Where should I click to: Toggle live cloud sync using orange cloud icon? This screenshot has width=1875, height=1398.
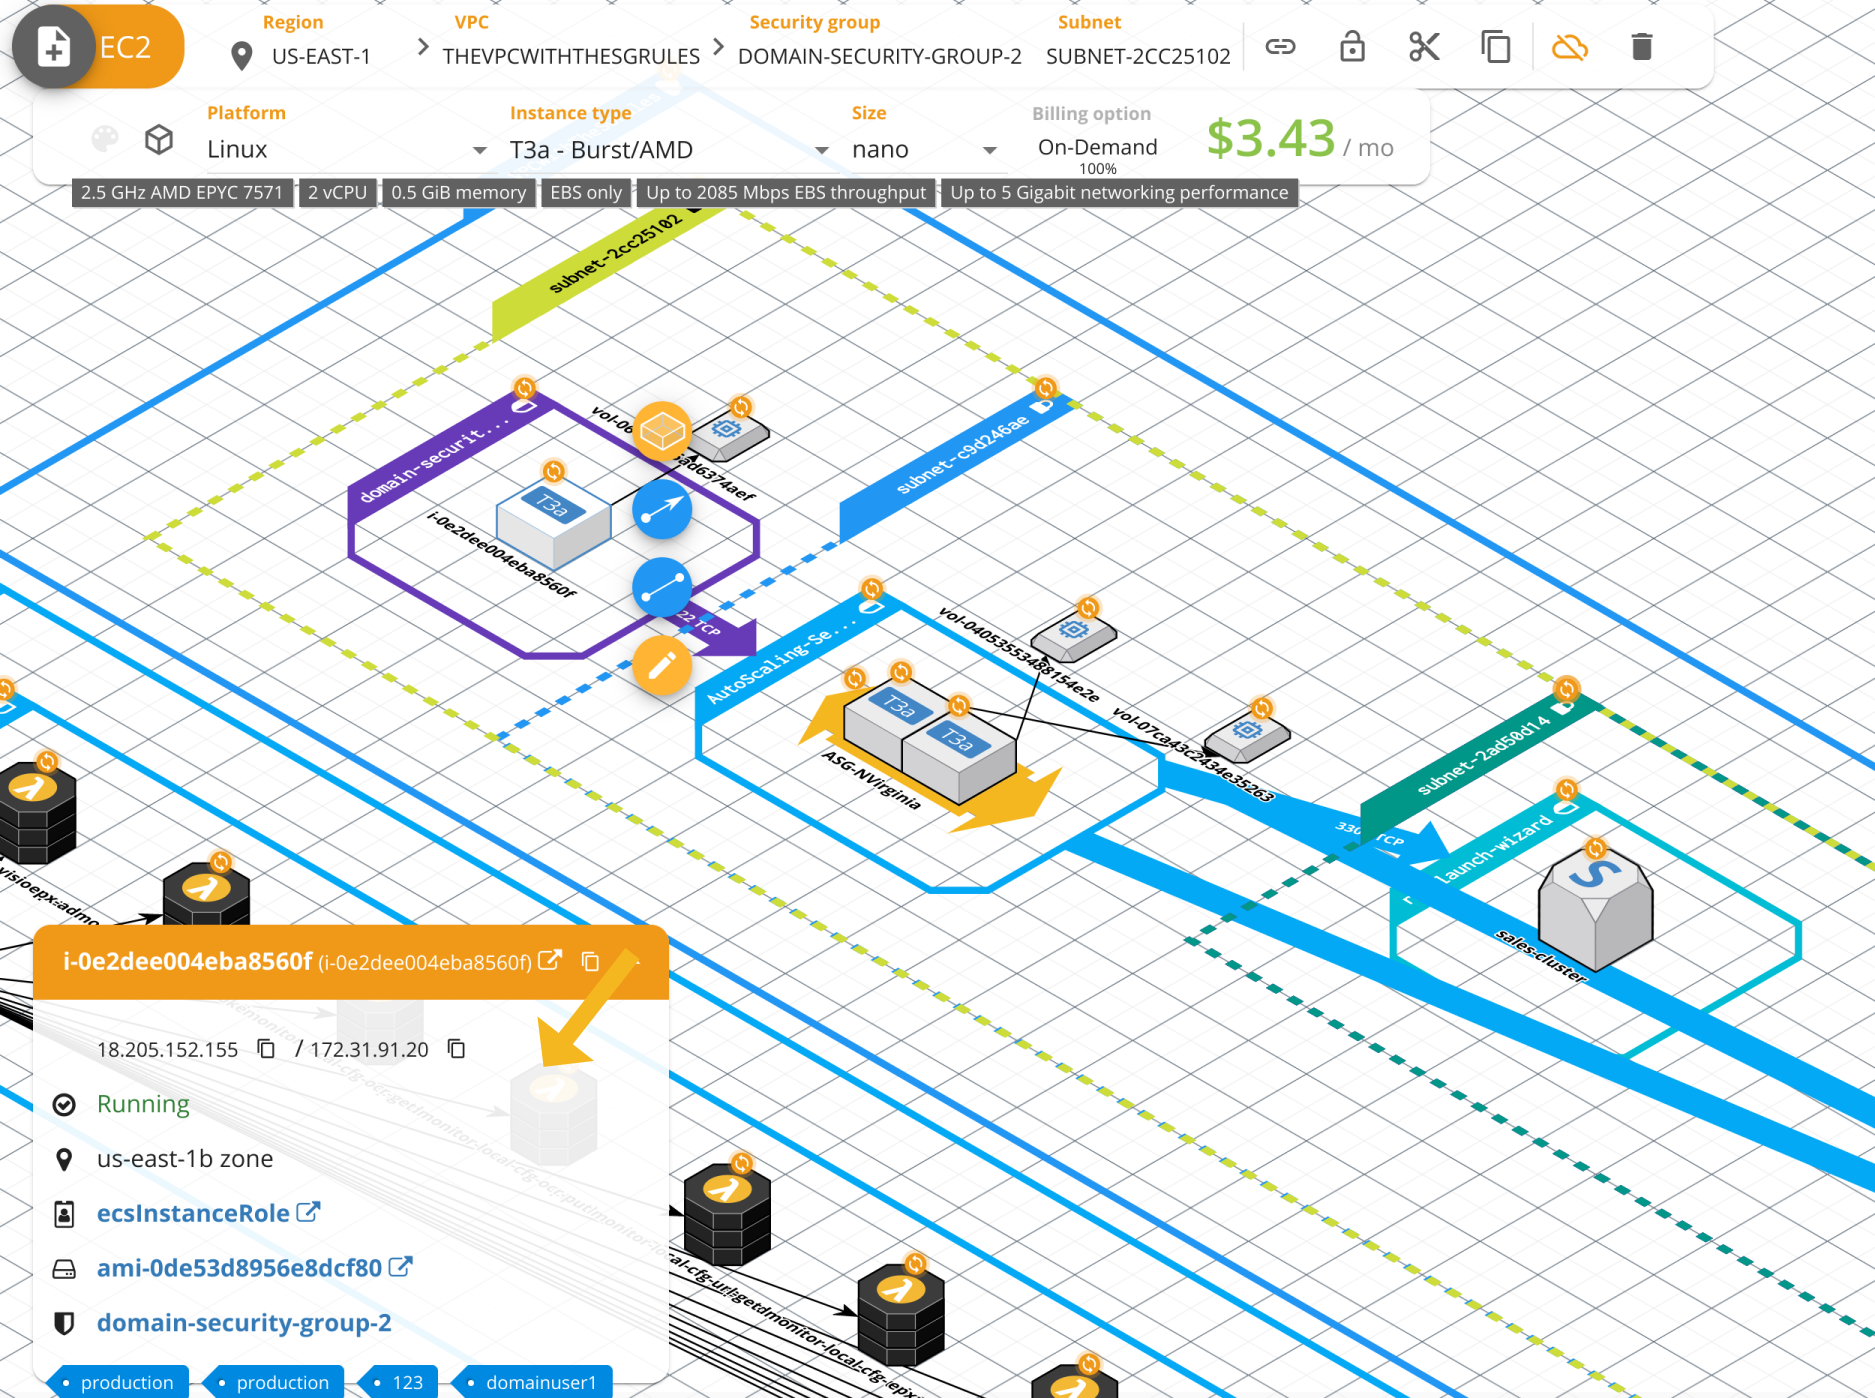(x=1569, y=46)
